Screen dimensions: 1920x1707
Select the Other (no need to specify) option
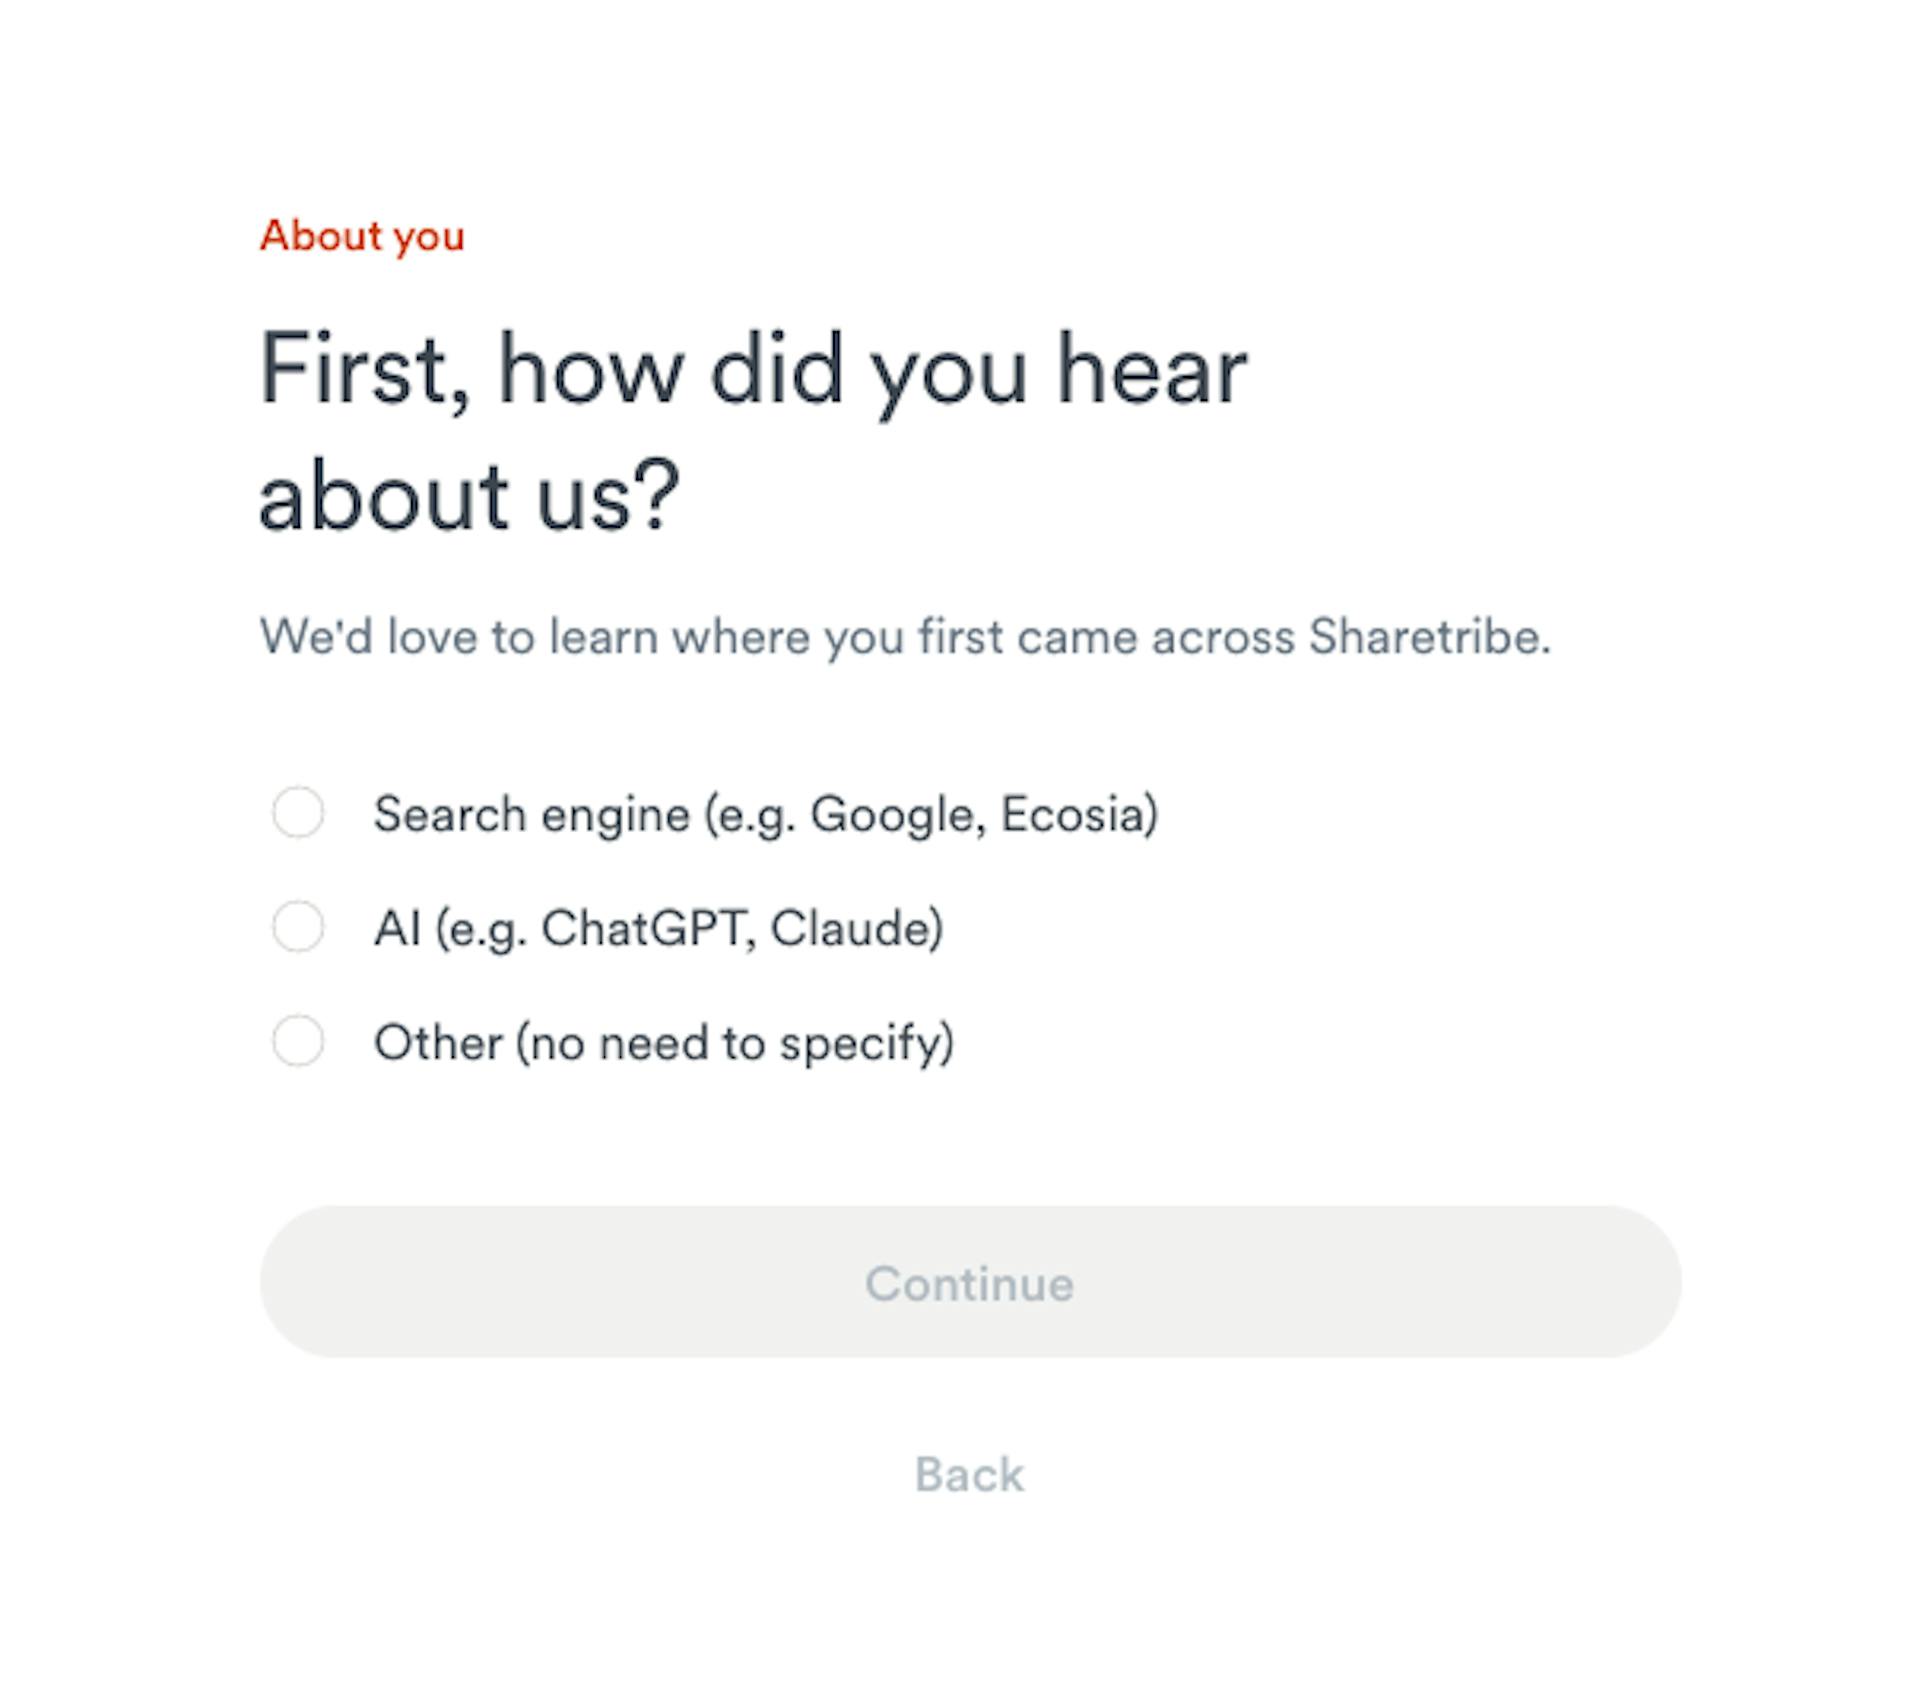tap(298, 1043)
